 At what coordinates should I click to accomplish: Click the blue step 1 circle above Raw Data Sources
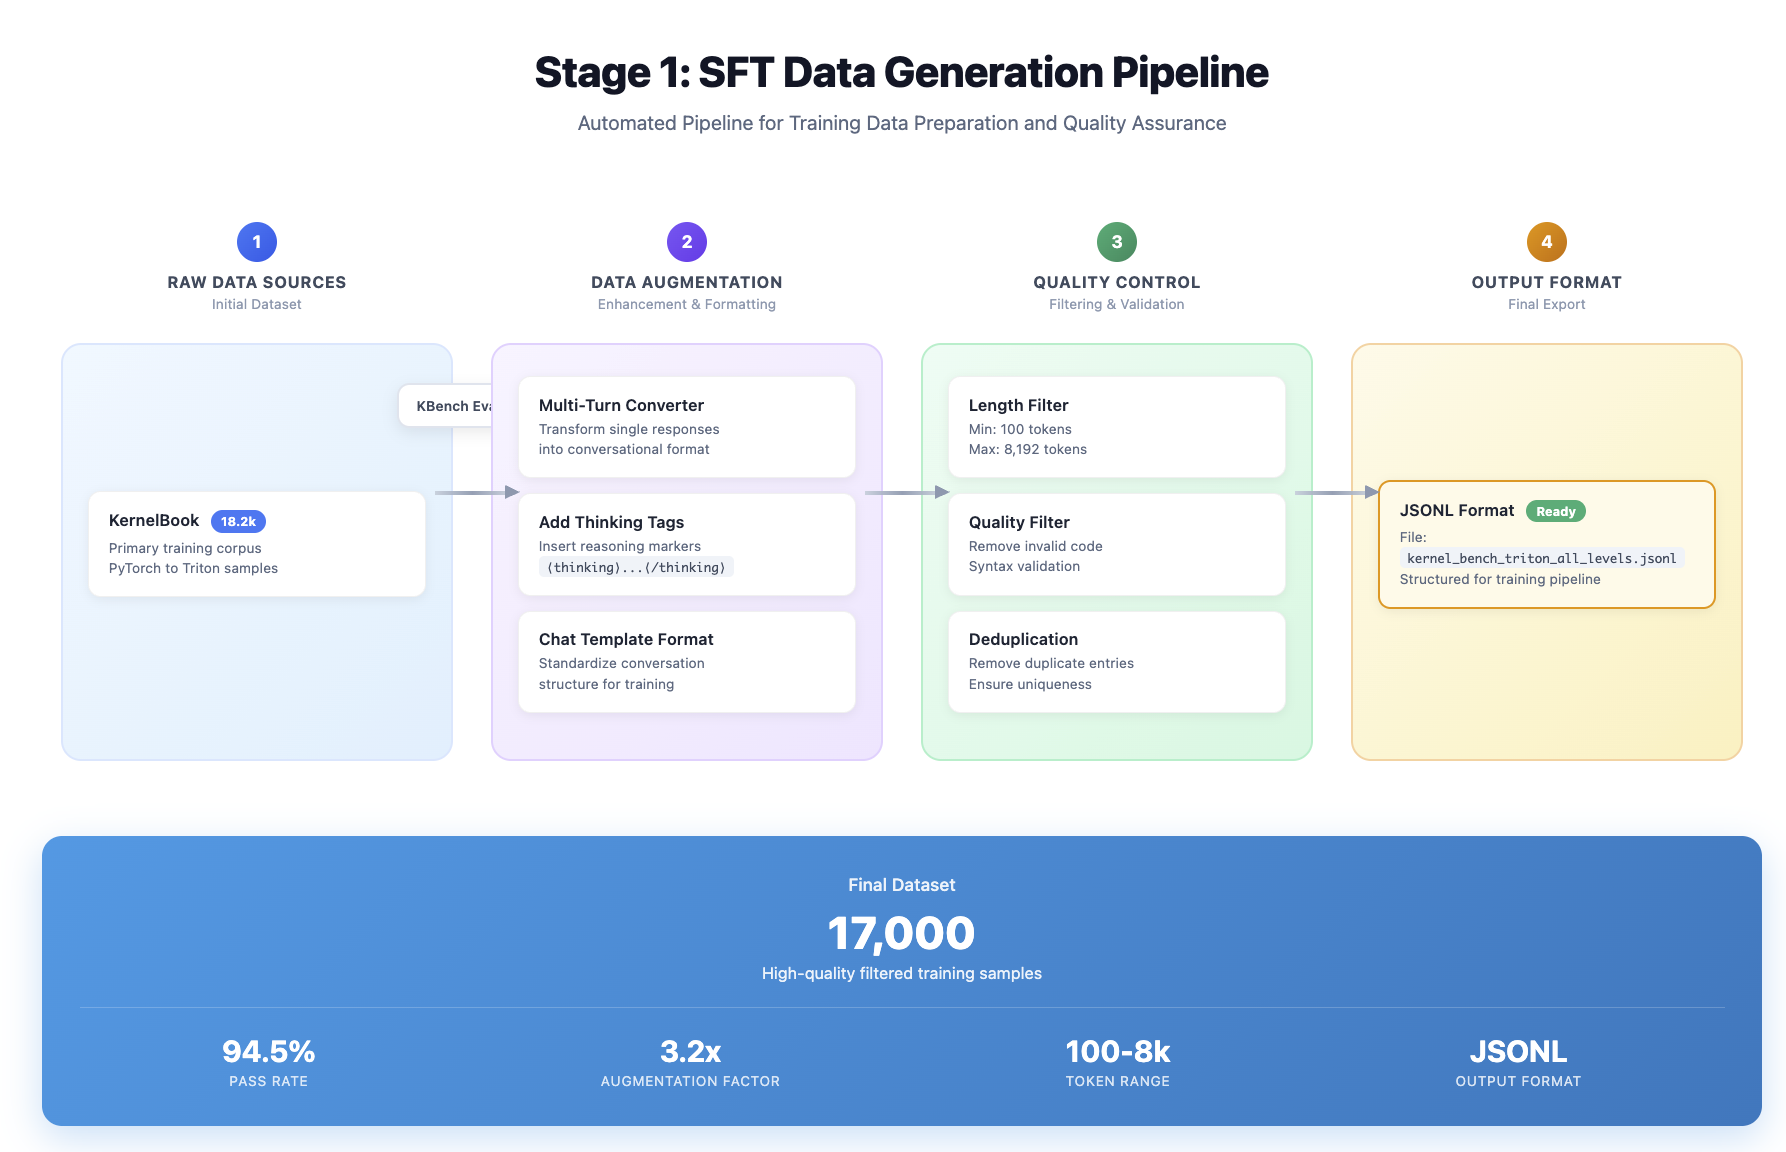[x=256, y=241]
